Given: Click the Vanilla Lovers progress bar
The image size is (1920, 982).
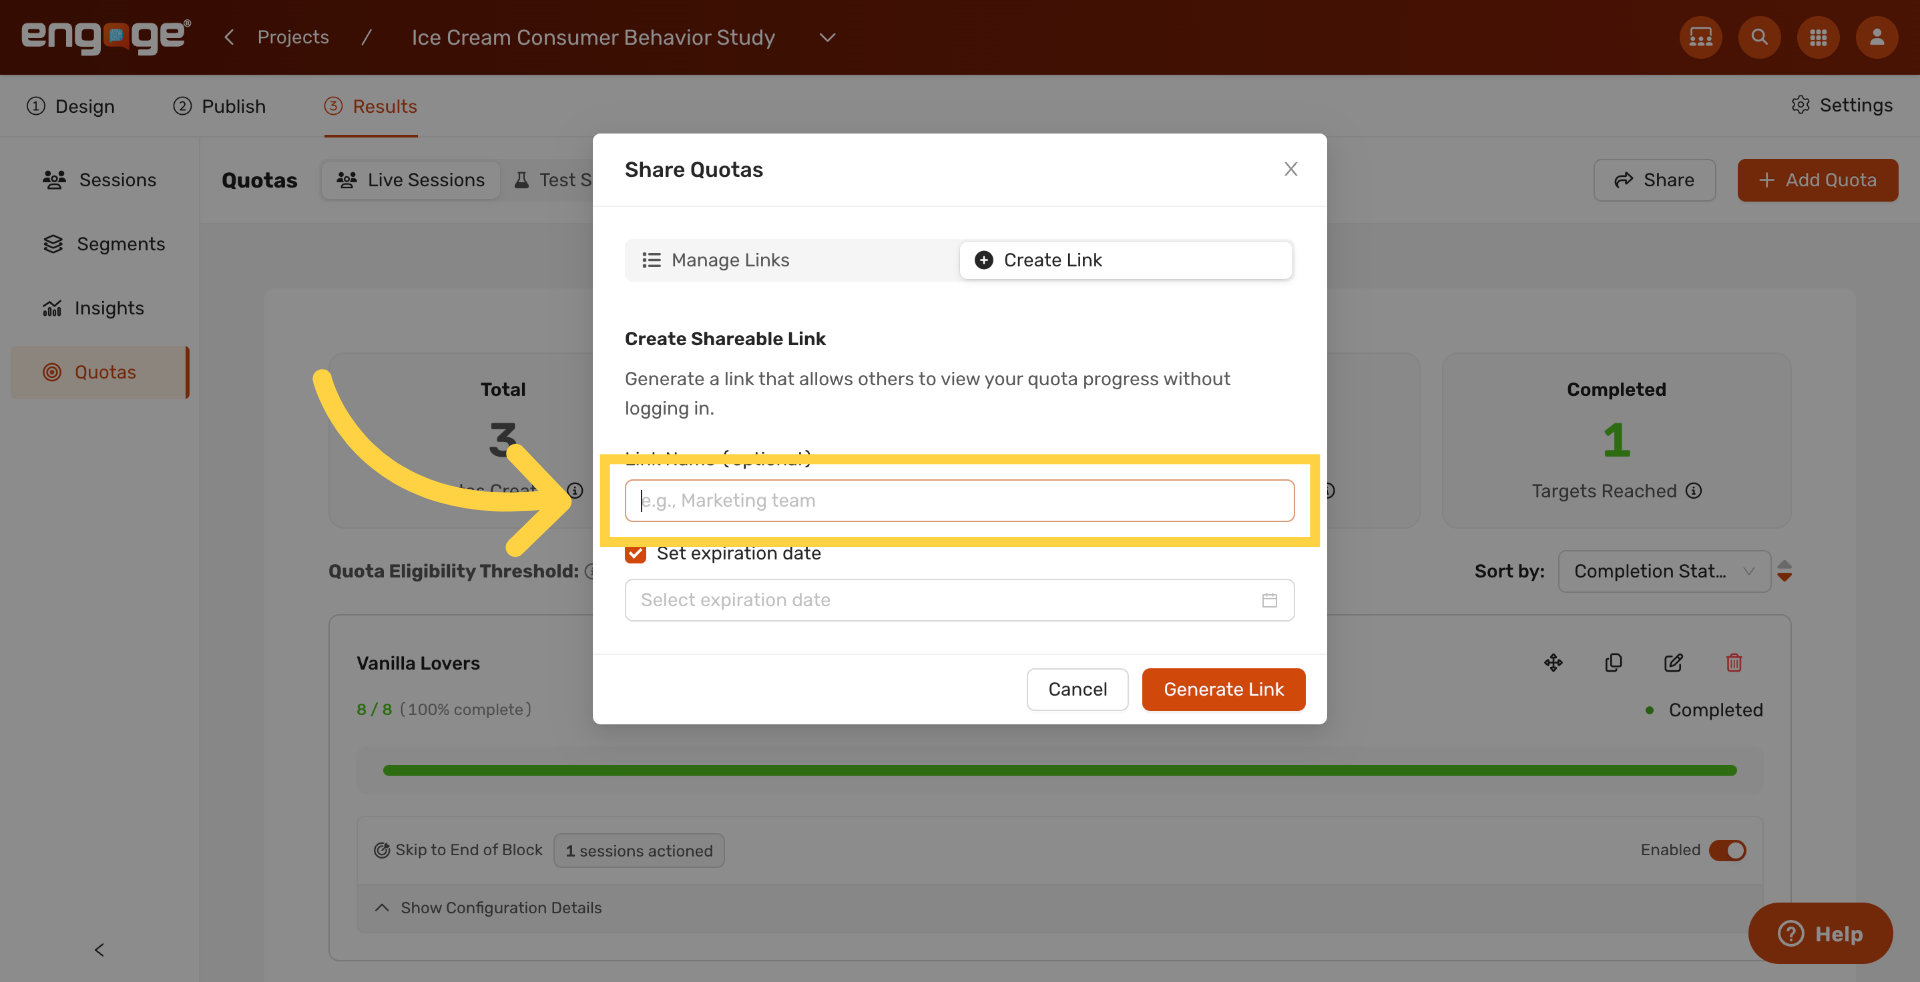Looking at the screenshot, I should point(1060,771).
